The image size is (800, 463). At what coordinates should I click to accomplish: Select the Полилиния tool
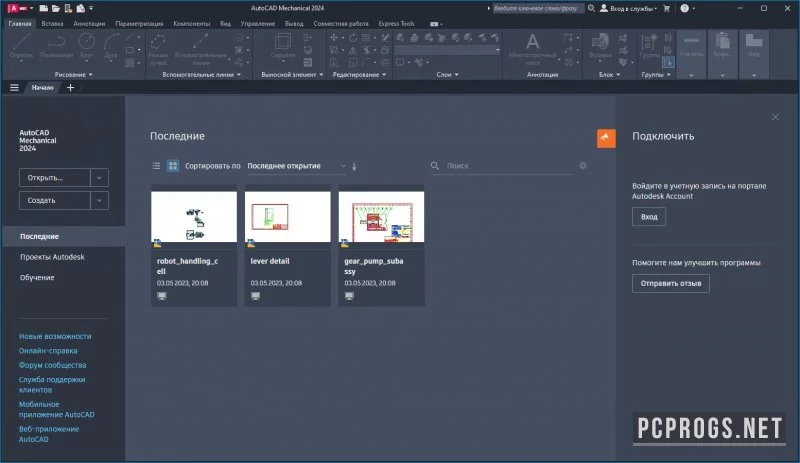(56, 46)
